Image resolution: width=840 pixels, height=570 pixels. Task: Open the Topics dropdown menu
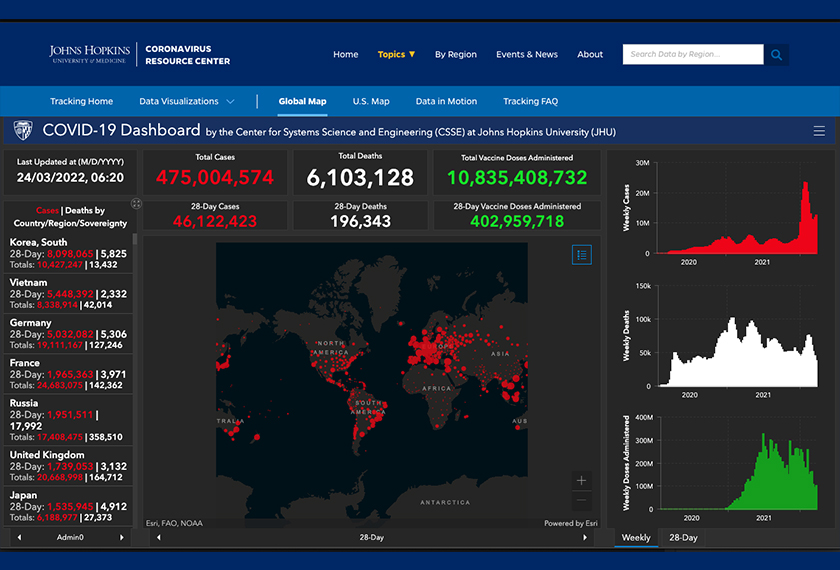click(x=396, y=54)
